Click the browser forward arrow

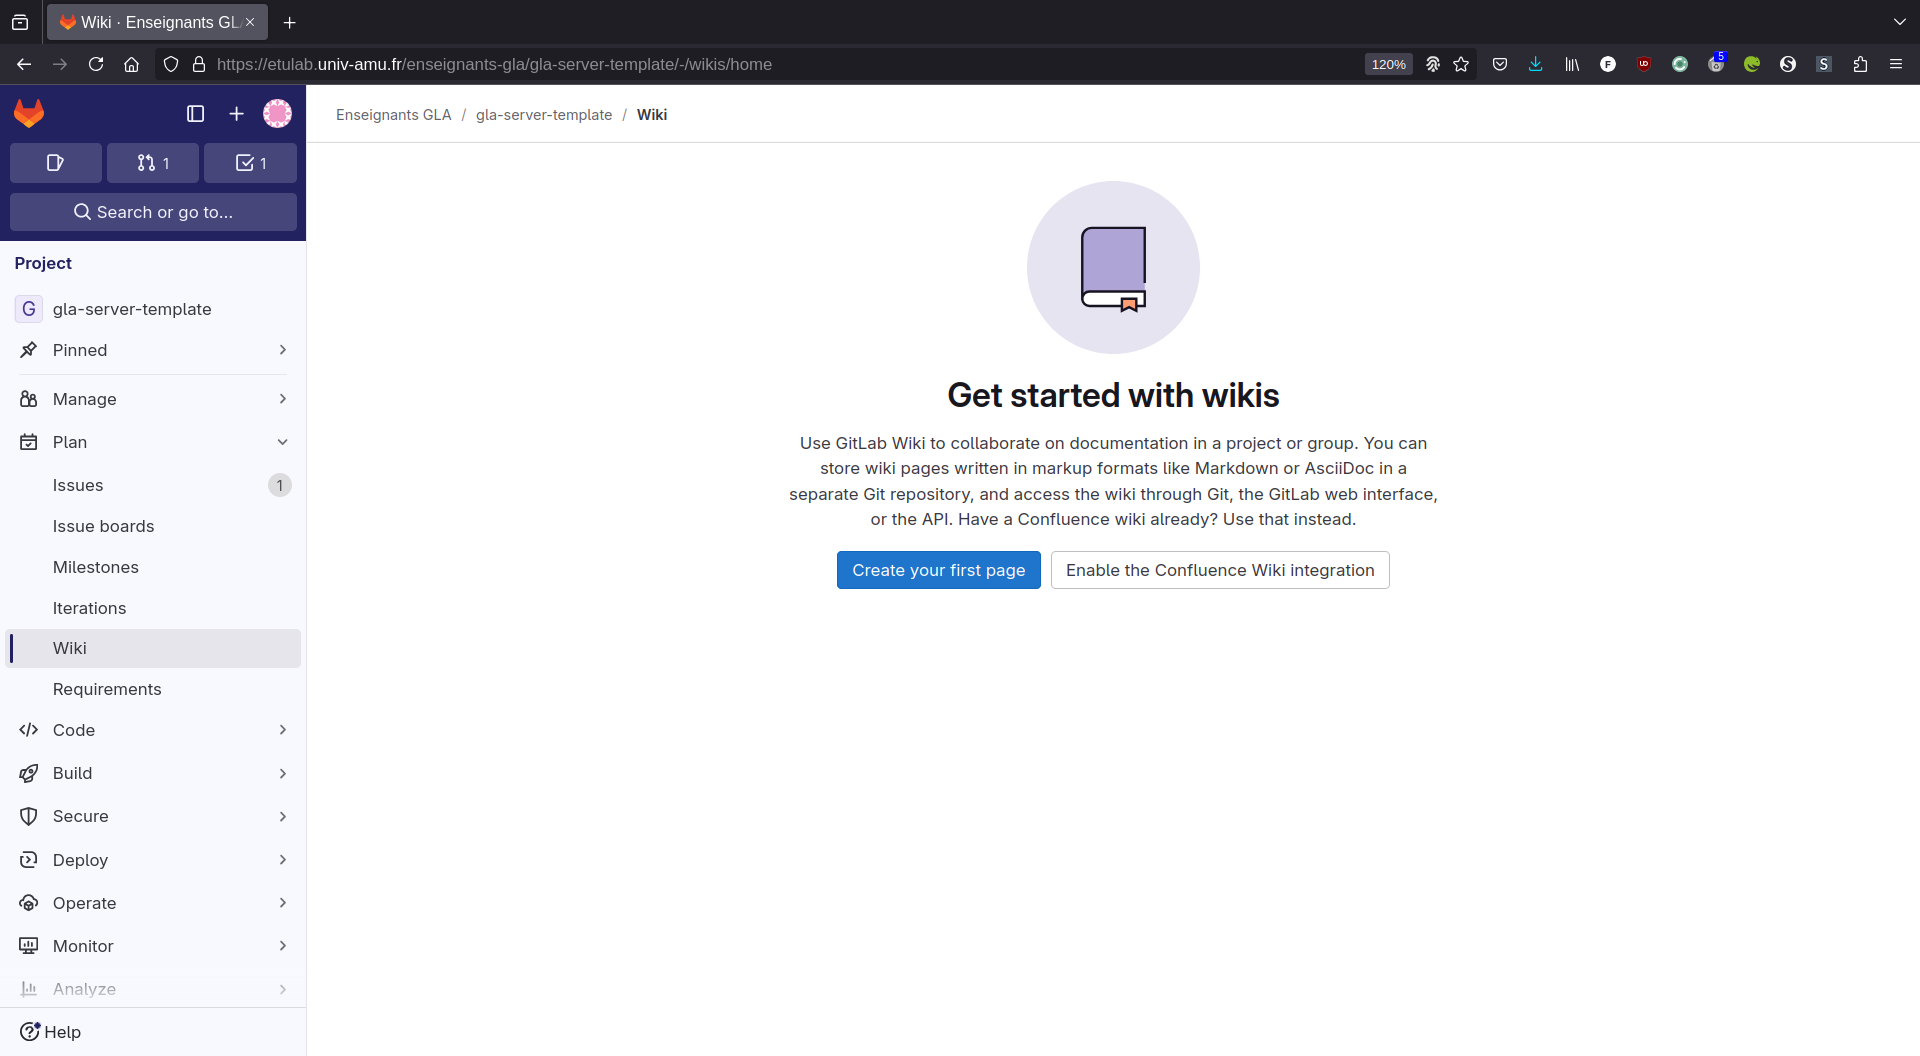[60, 64]
